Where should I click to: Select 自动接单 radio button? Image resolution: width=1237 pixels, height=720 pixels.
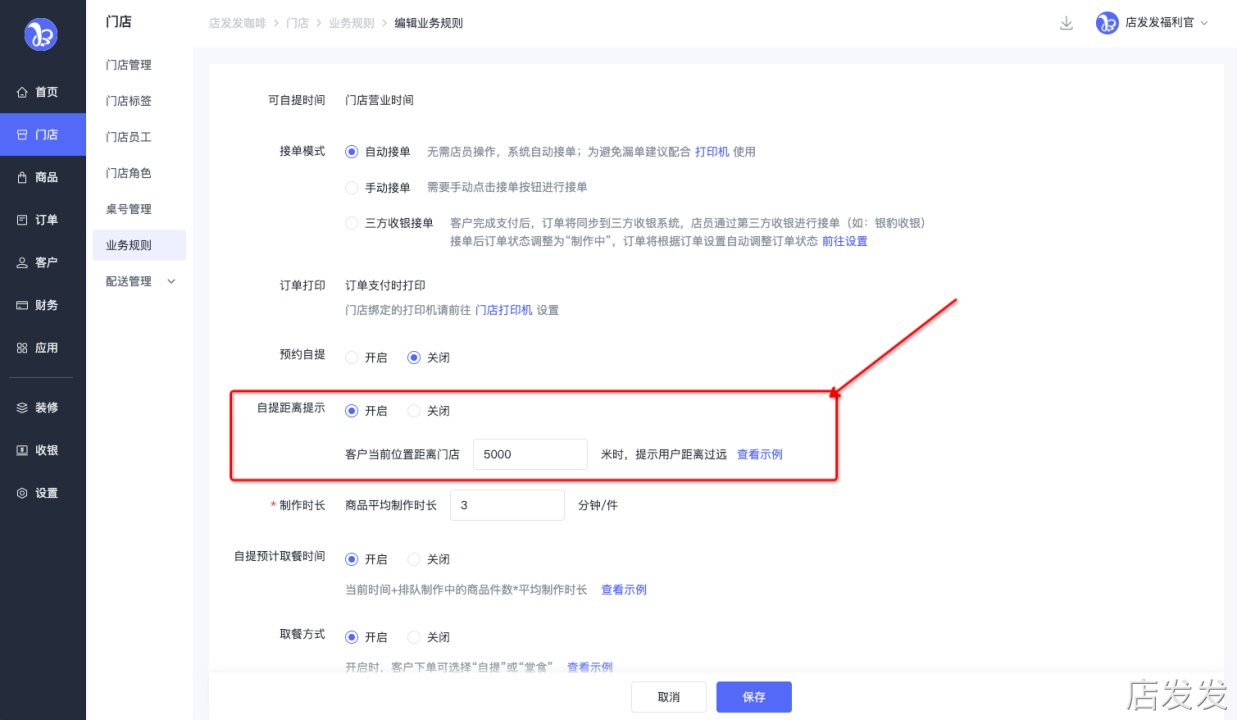click(351, 152)
